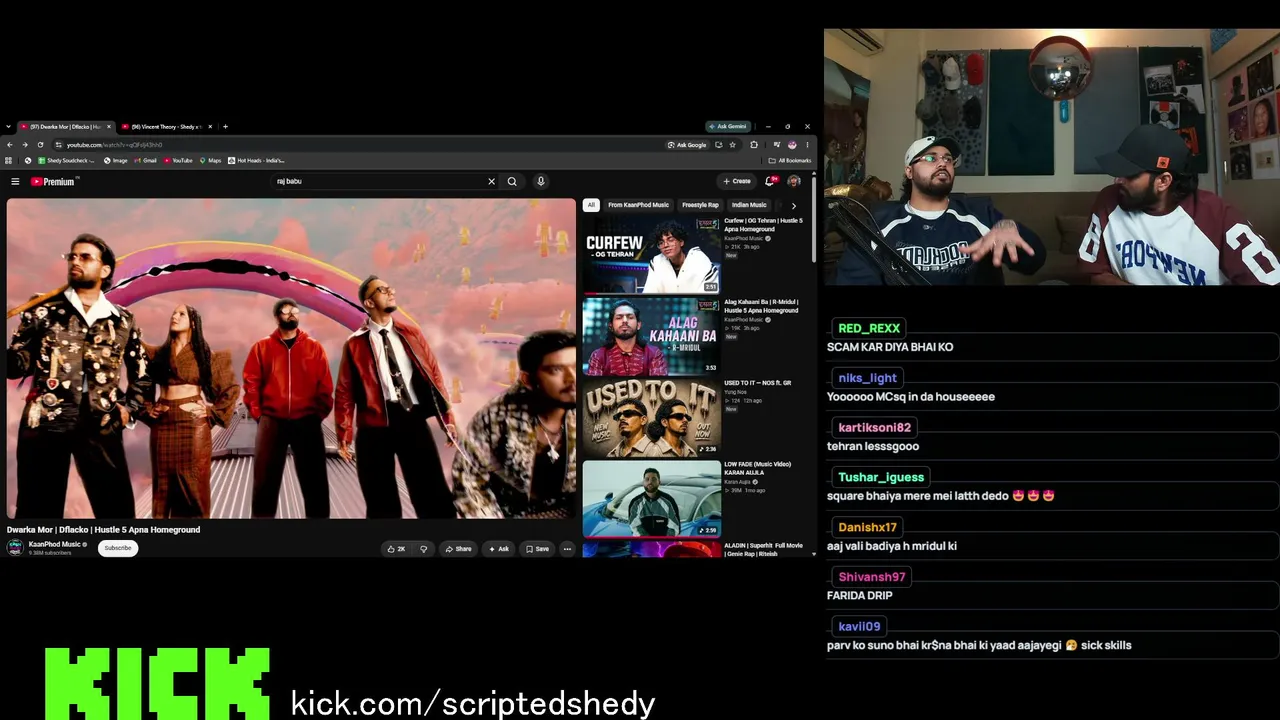Screen dimensions: 1280x720
Task: Click the Tushar_iguess chat username
Action: 881,477
